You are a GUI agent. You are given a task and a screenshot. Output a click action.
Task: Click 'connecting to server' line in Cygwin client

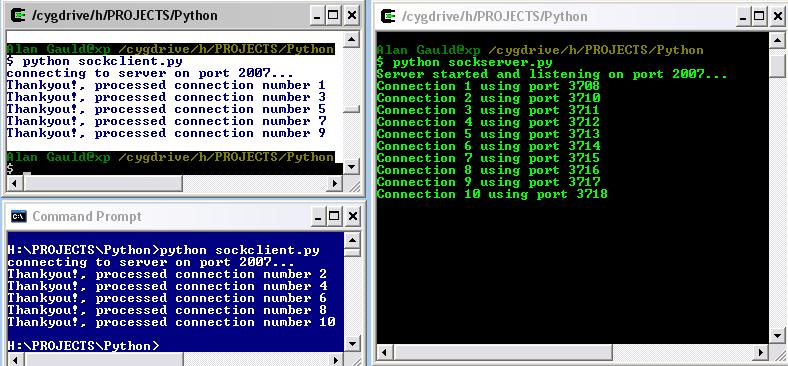(x=150, y=73)
